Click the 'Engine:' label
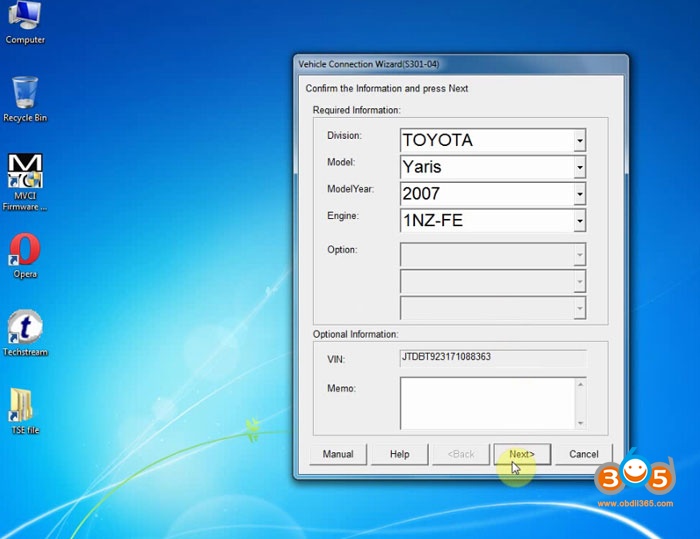This screenshot has height=539, width=700. (x=342, y=216)
